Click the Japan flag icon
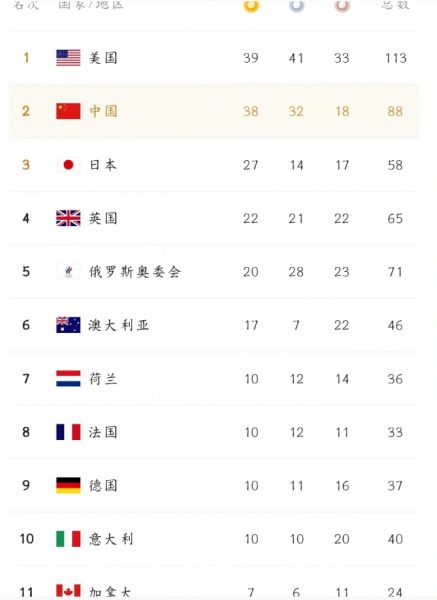The height and width of the screenshot is (600, 437). click(68, 165)
